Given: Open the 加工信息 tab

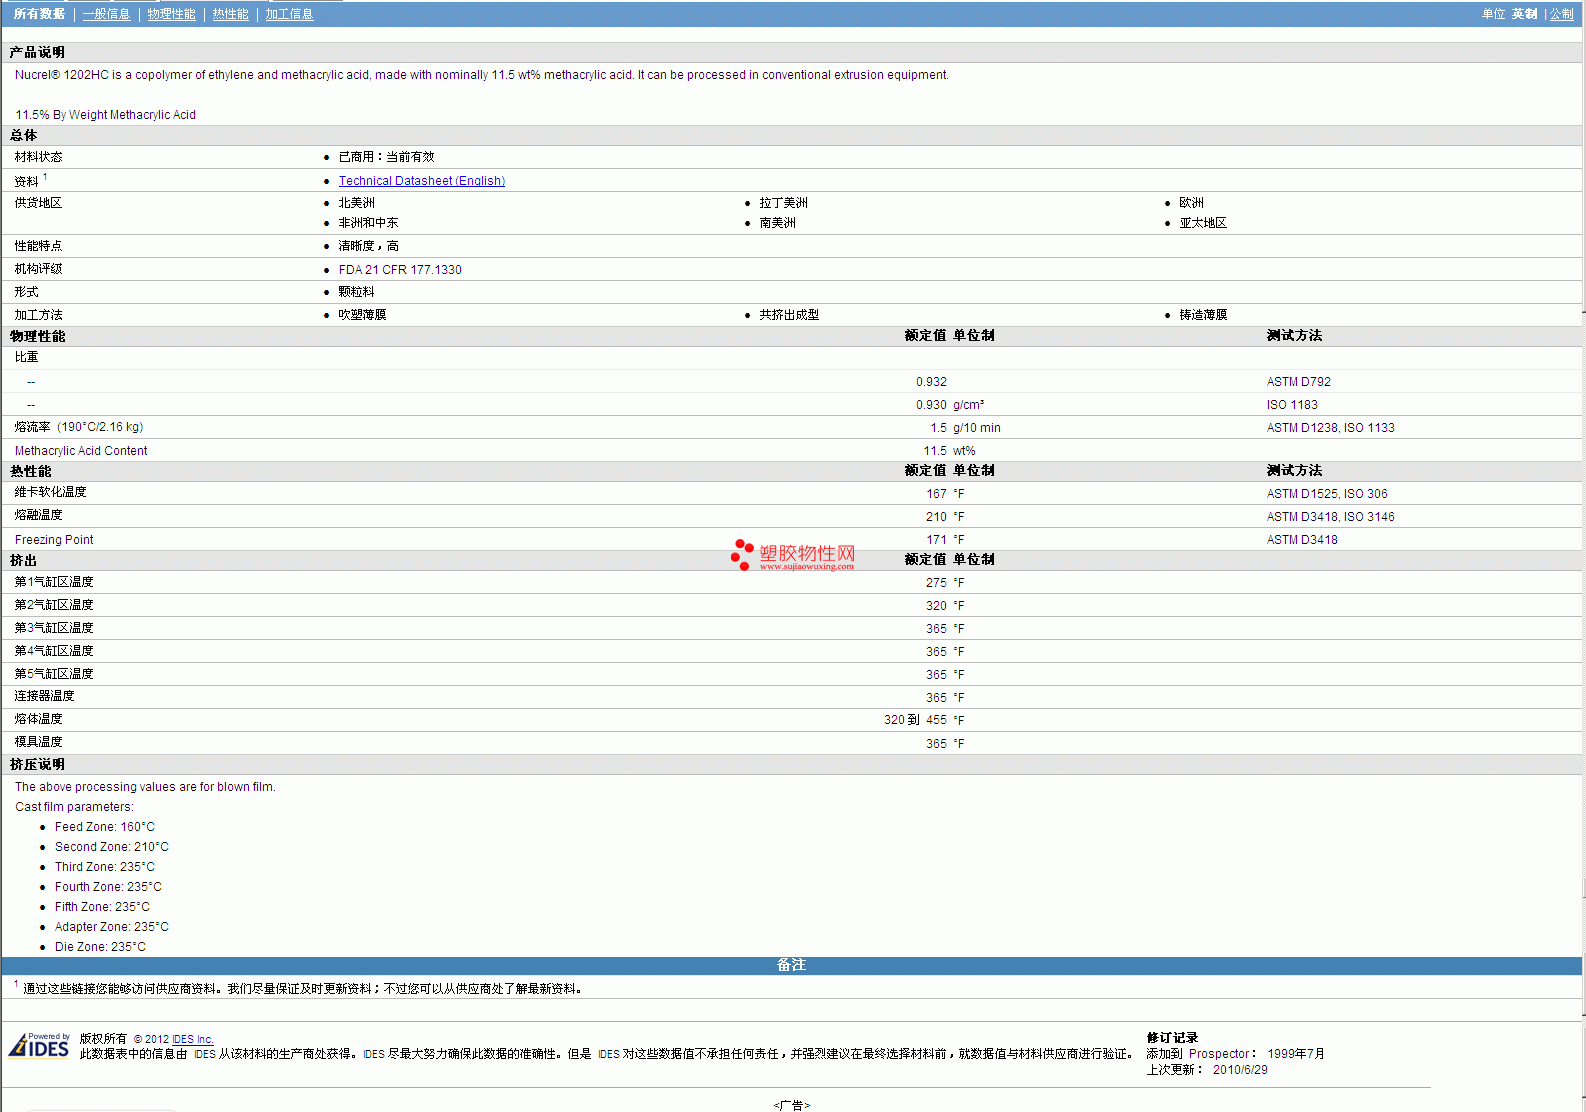Looking at the screenshot, I should [289, 14].
